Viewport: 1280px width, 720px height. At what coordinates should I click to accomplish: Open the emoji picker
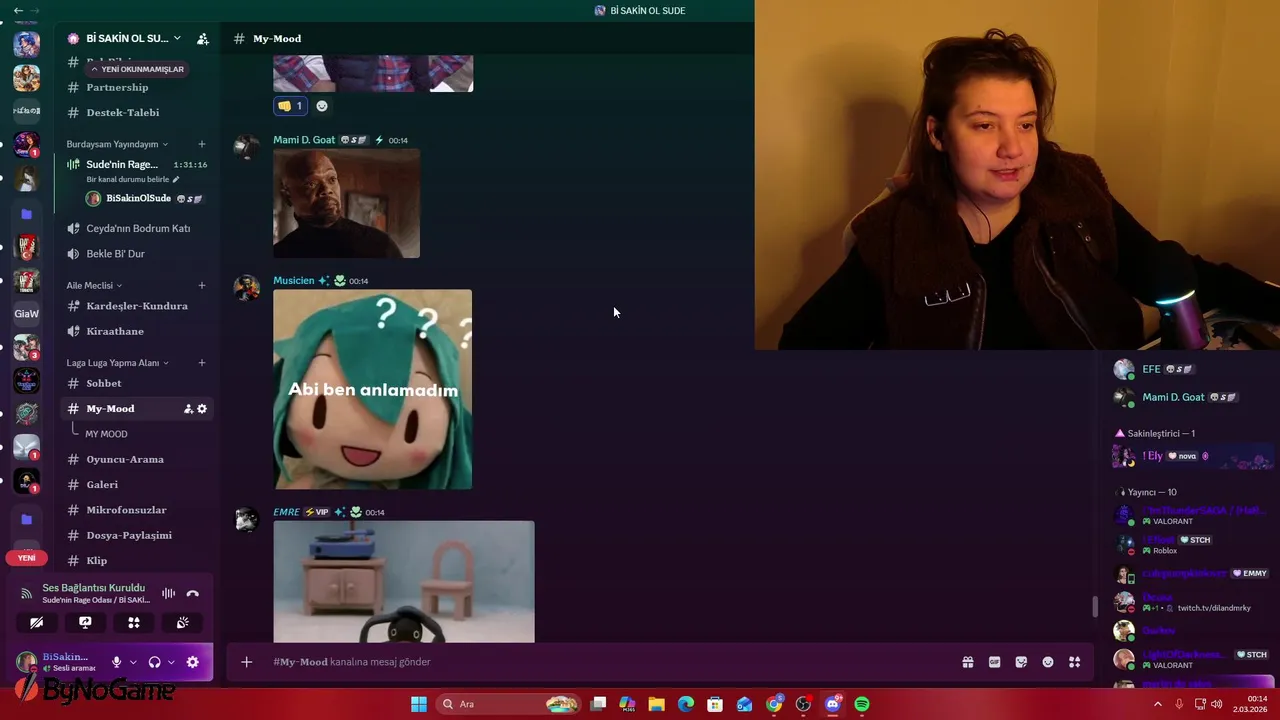(x=1048, y=662)
